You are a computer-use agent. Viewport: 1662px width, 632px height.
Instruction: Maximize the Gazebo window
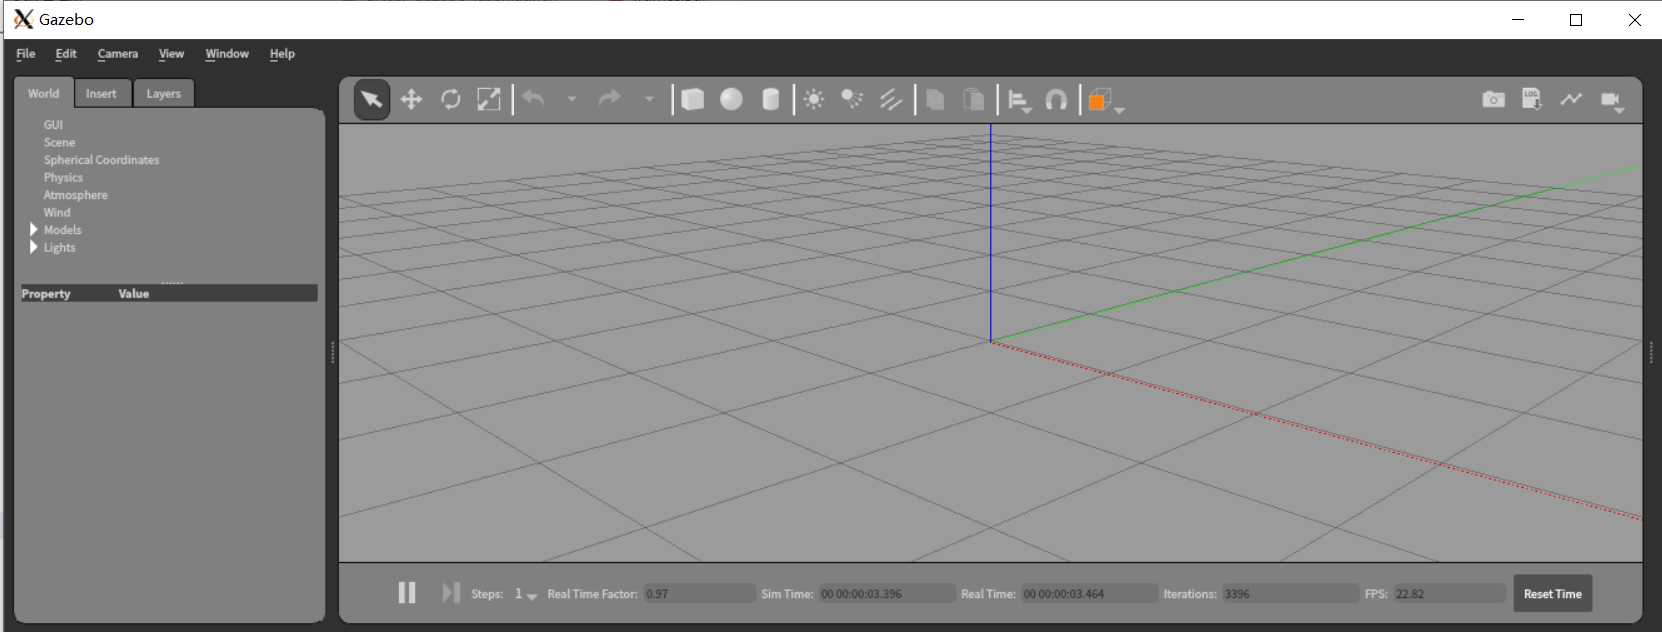(1576, 20)
